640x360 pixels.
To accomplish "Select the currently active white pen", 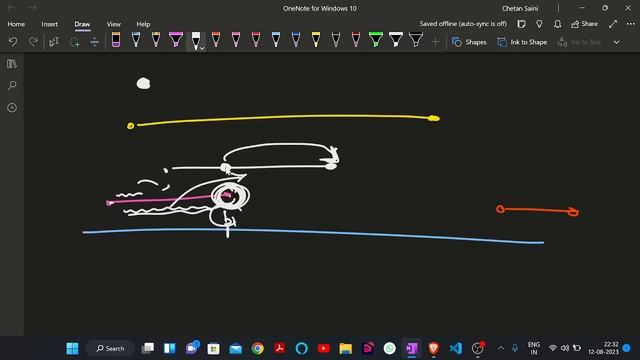I will (x=196, y=40).
